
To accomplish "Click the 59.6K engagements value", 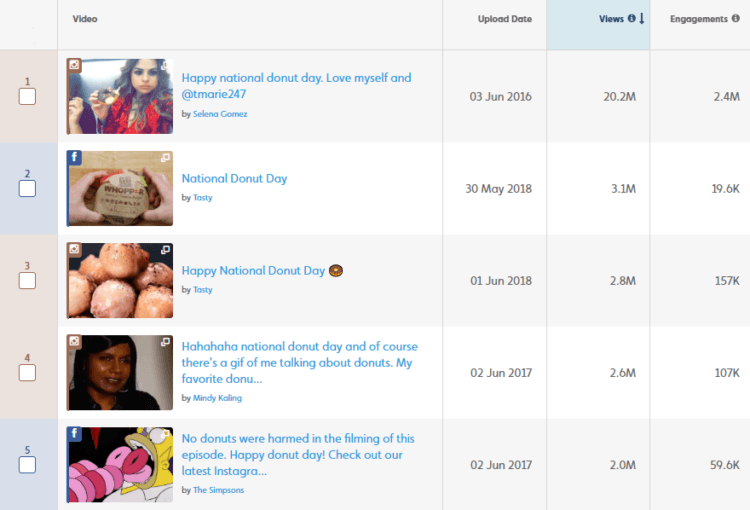I will coord(725,465).
